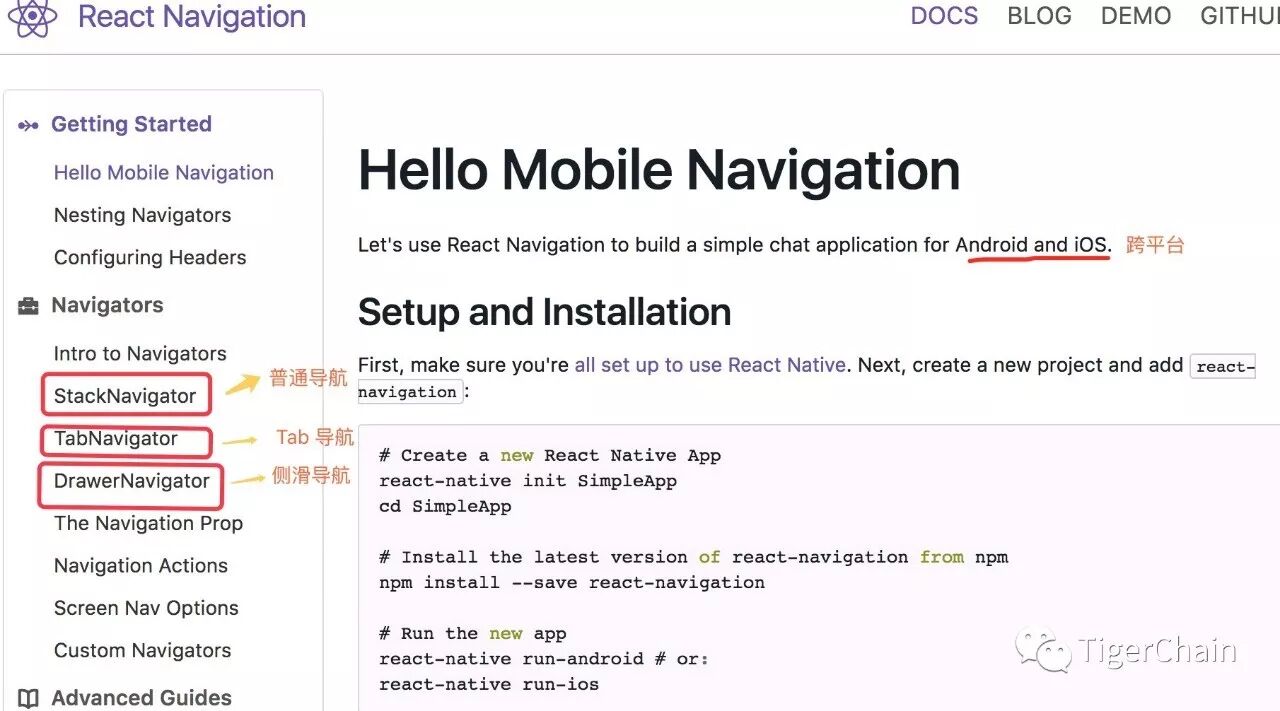This screenshot has height=711, width=1280.
Task: Click 'npm install --save react-navigation' code line
Action: click(x=572, y=582)
